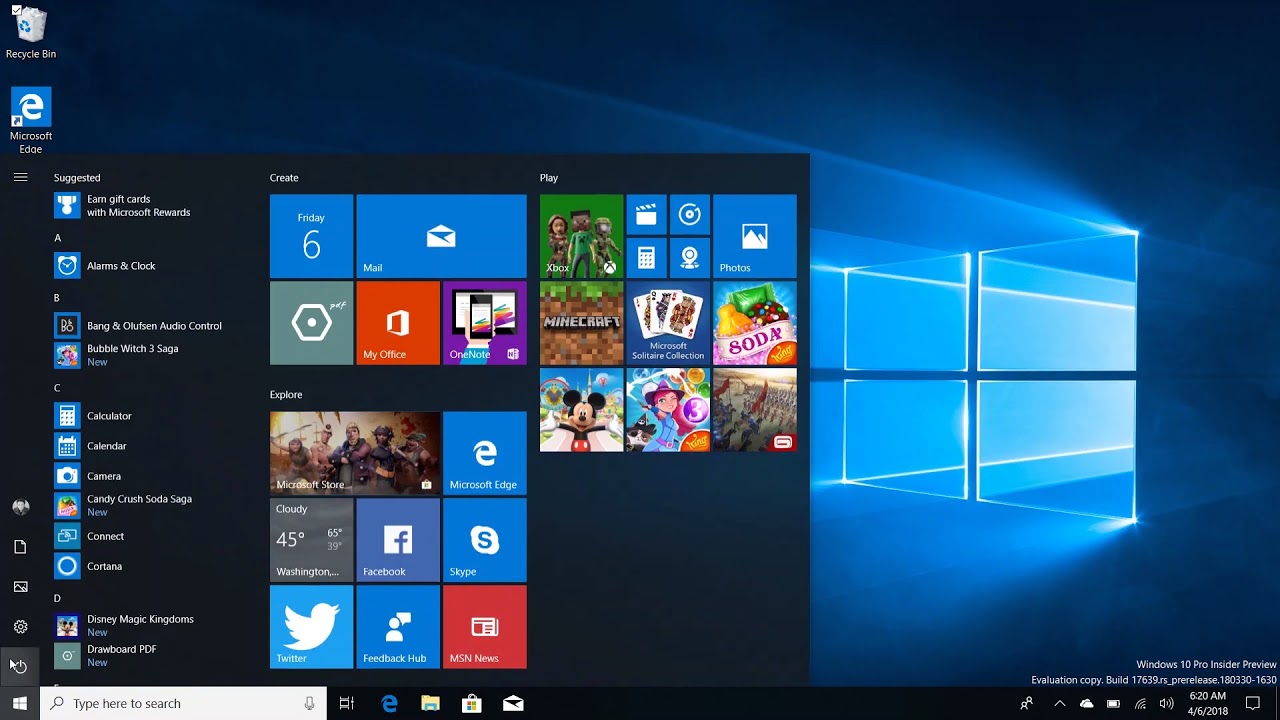Open Pictures from Start sidebar
This screenshot has height=720, width=1280.
(20, 587)
